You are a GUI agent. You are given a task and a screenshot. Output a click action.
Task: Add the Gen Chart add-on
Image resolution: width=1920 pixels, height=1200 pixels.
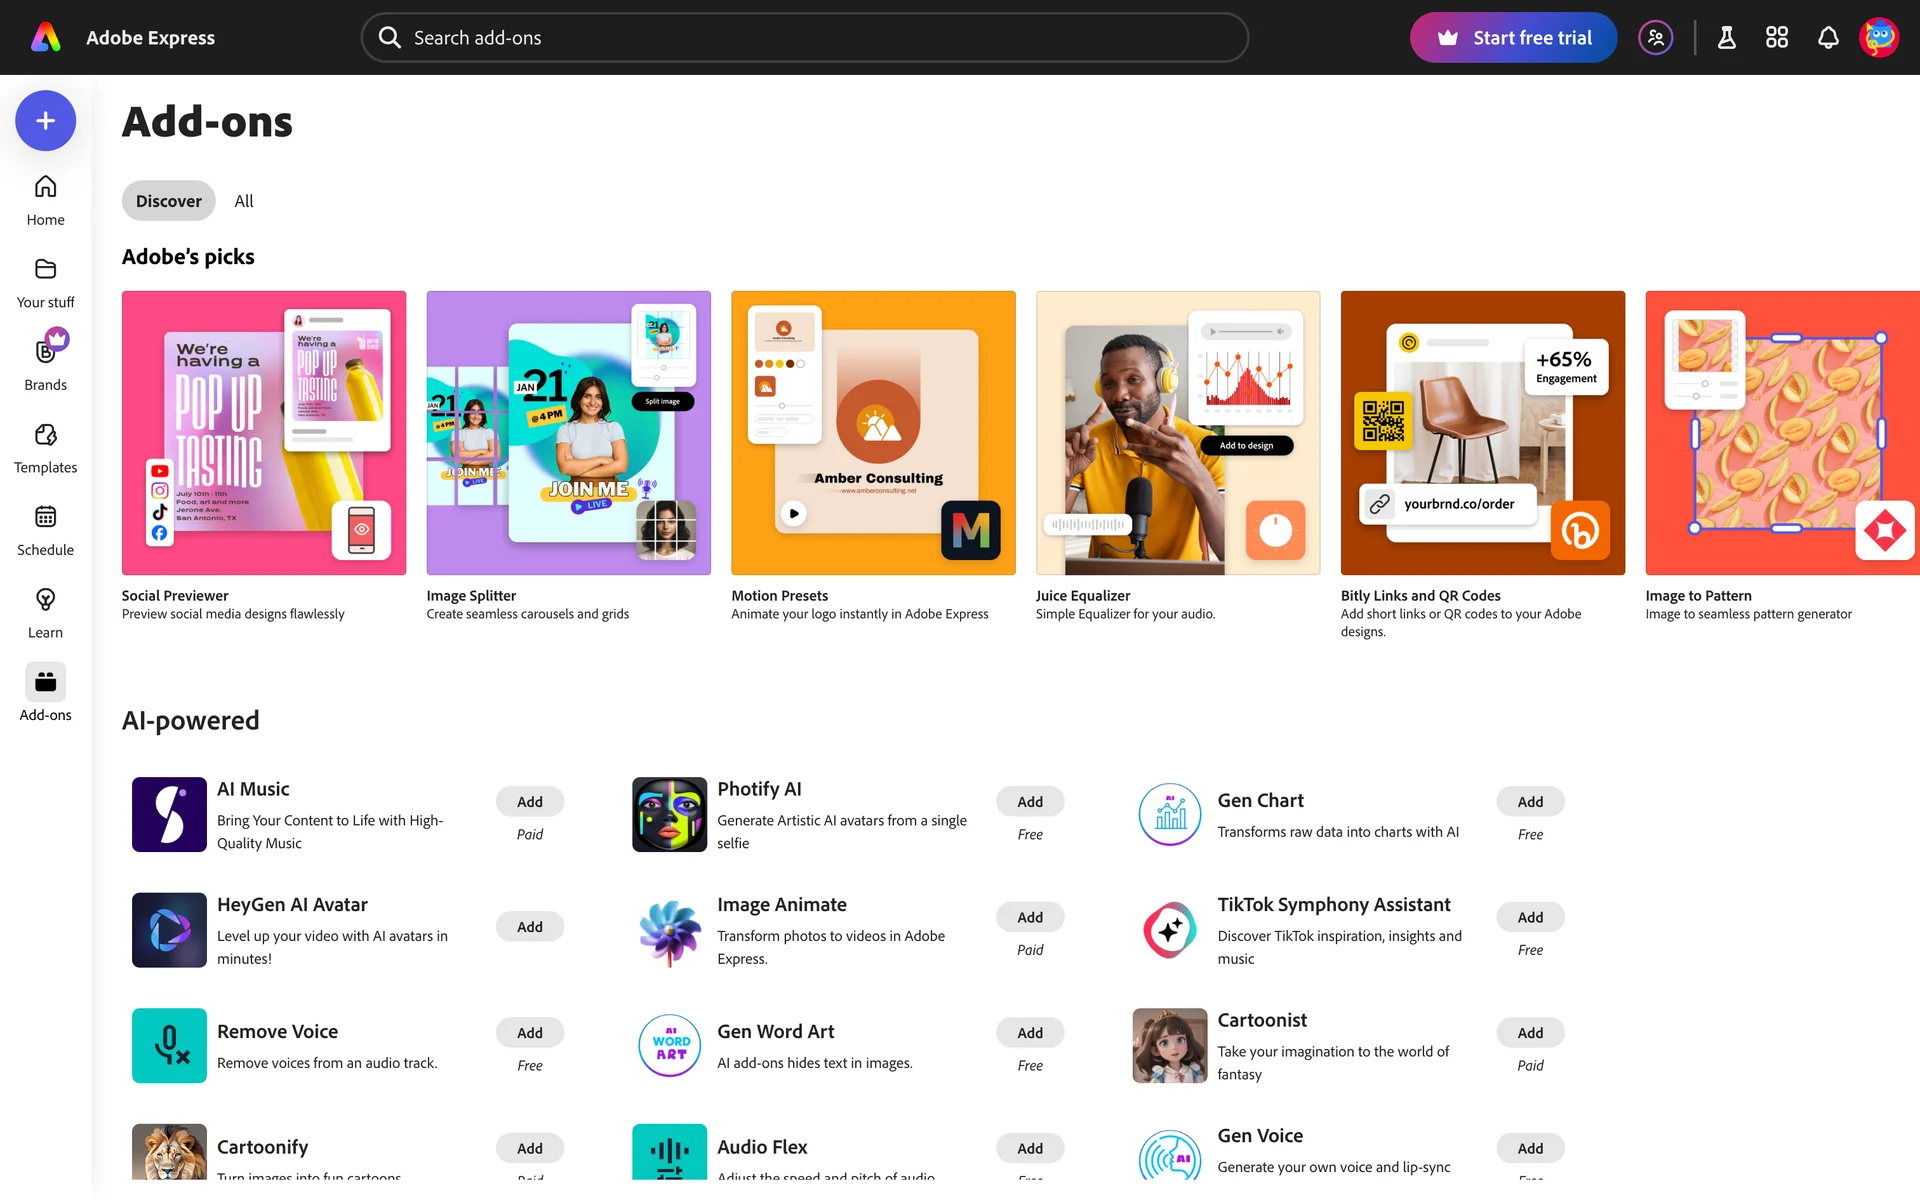coord(1530,802)
